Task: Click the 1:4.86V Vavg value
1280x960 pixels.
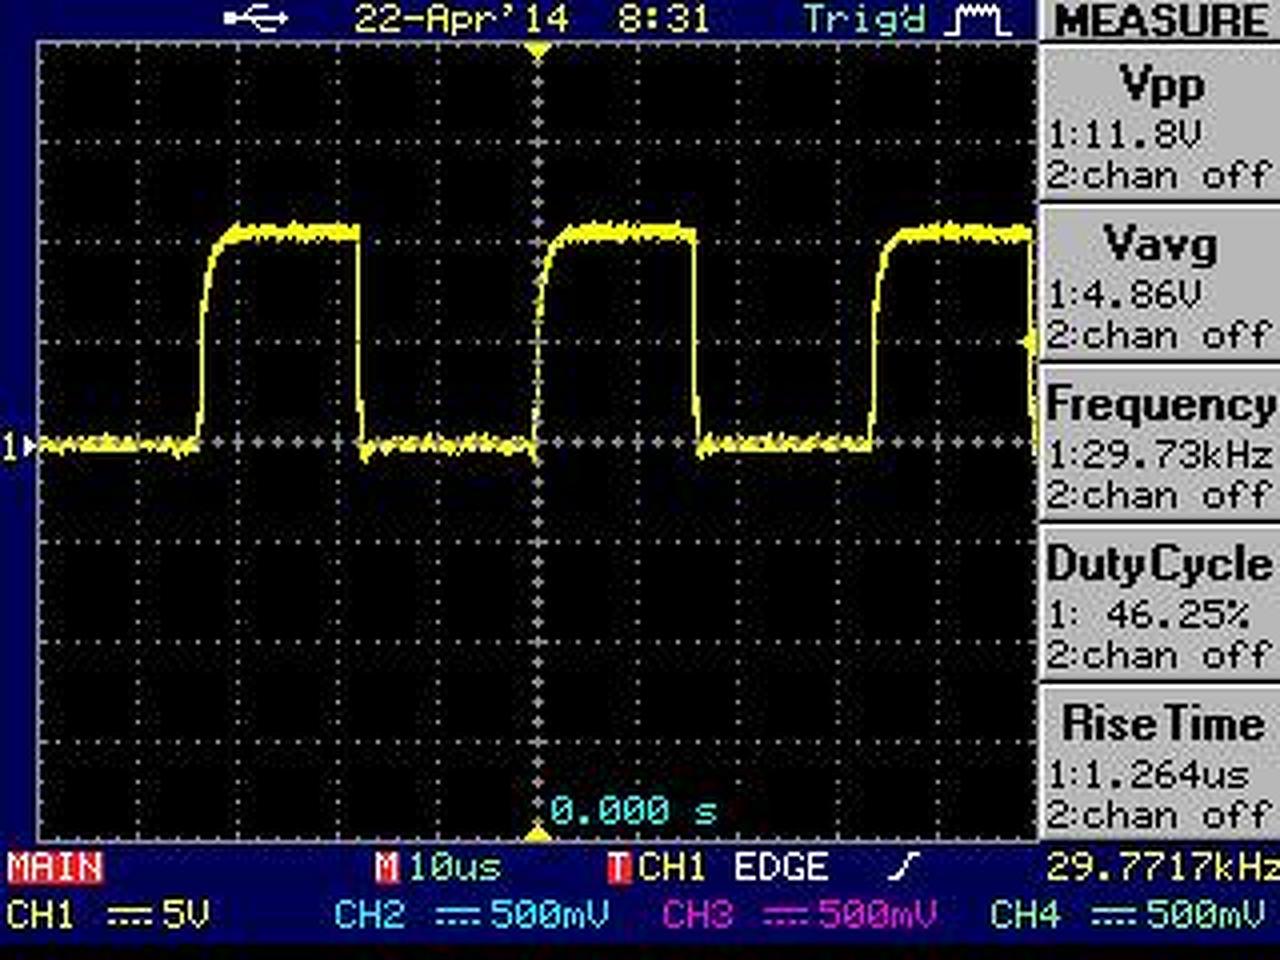Action: [1124, 294]
